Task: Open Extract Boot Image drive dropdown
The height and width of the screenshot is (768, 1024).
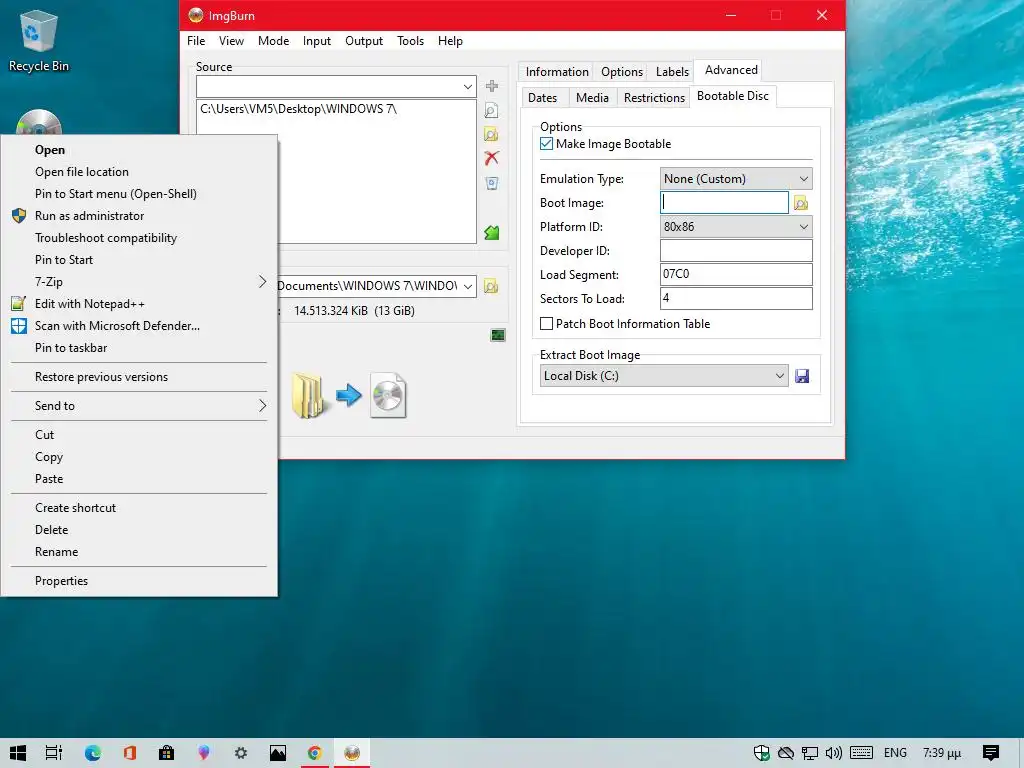Action: (779, 376)
